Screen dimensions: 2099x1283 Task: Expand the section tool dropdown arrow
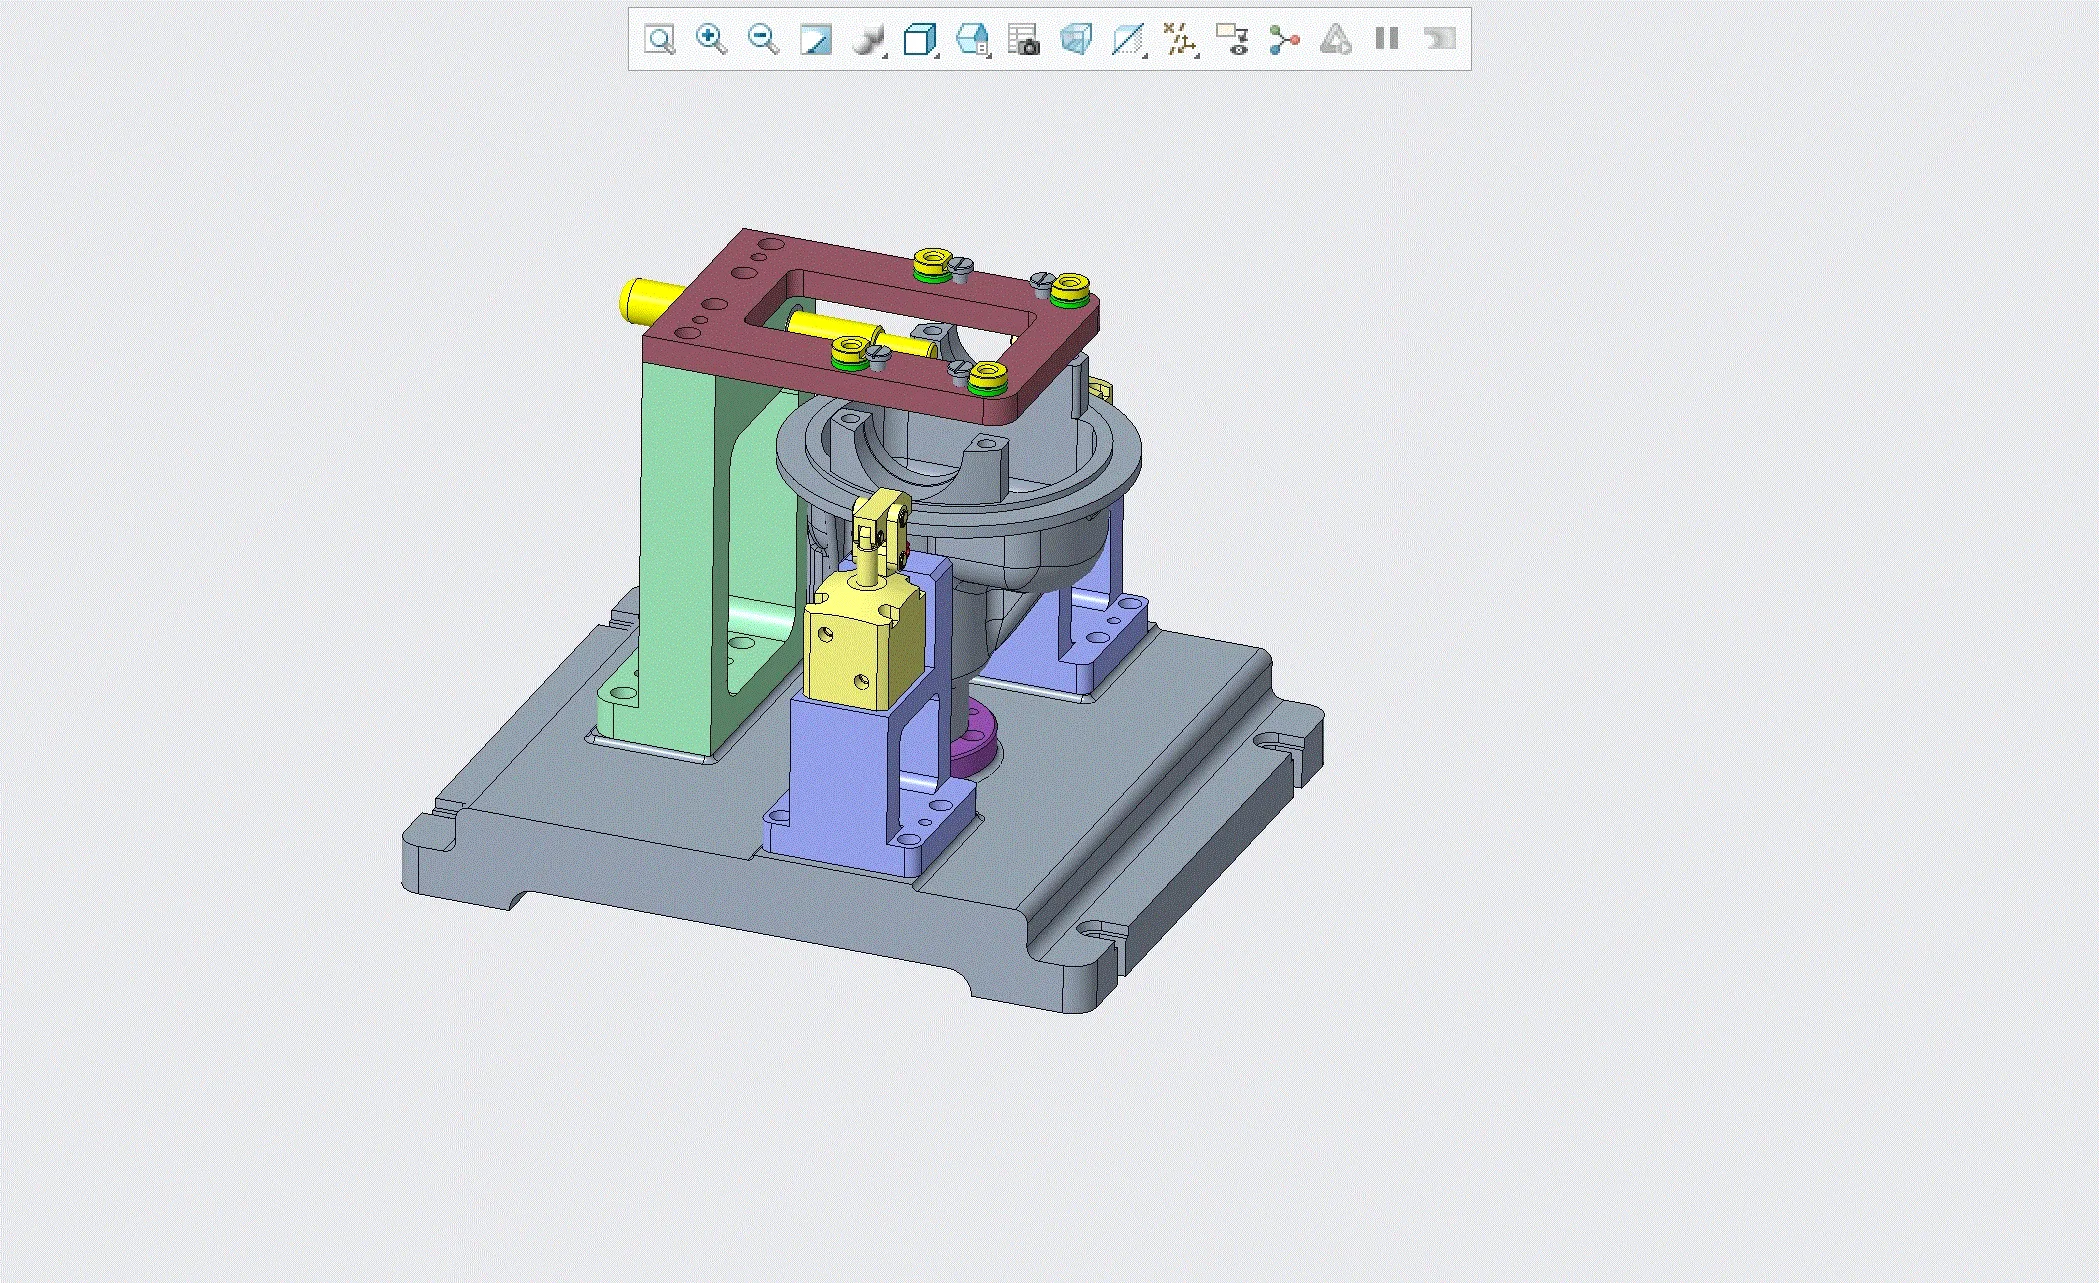pos(1146,56)
